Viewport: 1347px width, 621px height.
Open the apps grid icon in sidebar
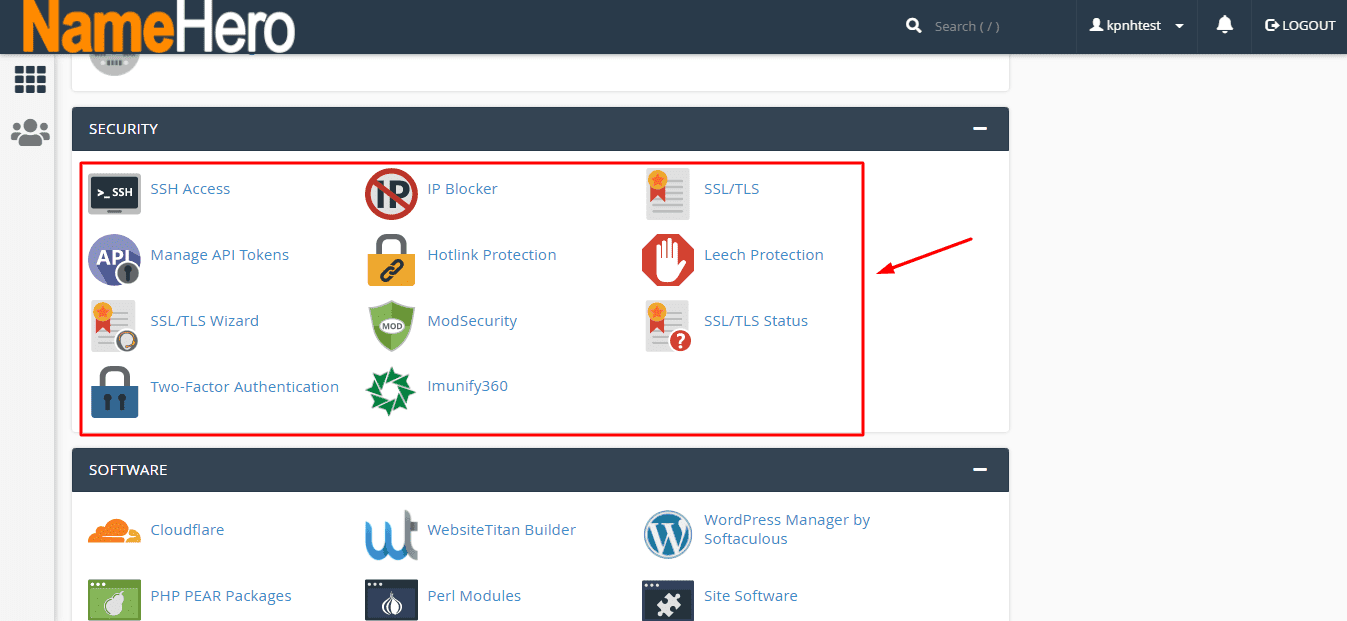tap(30, 79)
